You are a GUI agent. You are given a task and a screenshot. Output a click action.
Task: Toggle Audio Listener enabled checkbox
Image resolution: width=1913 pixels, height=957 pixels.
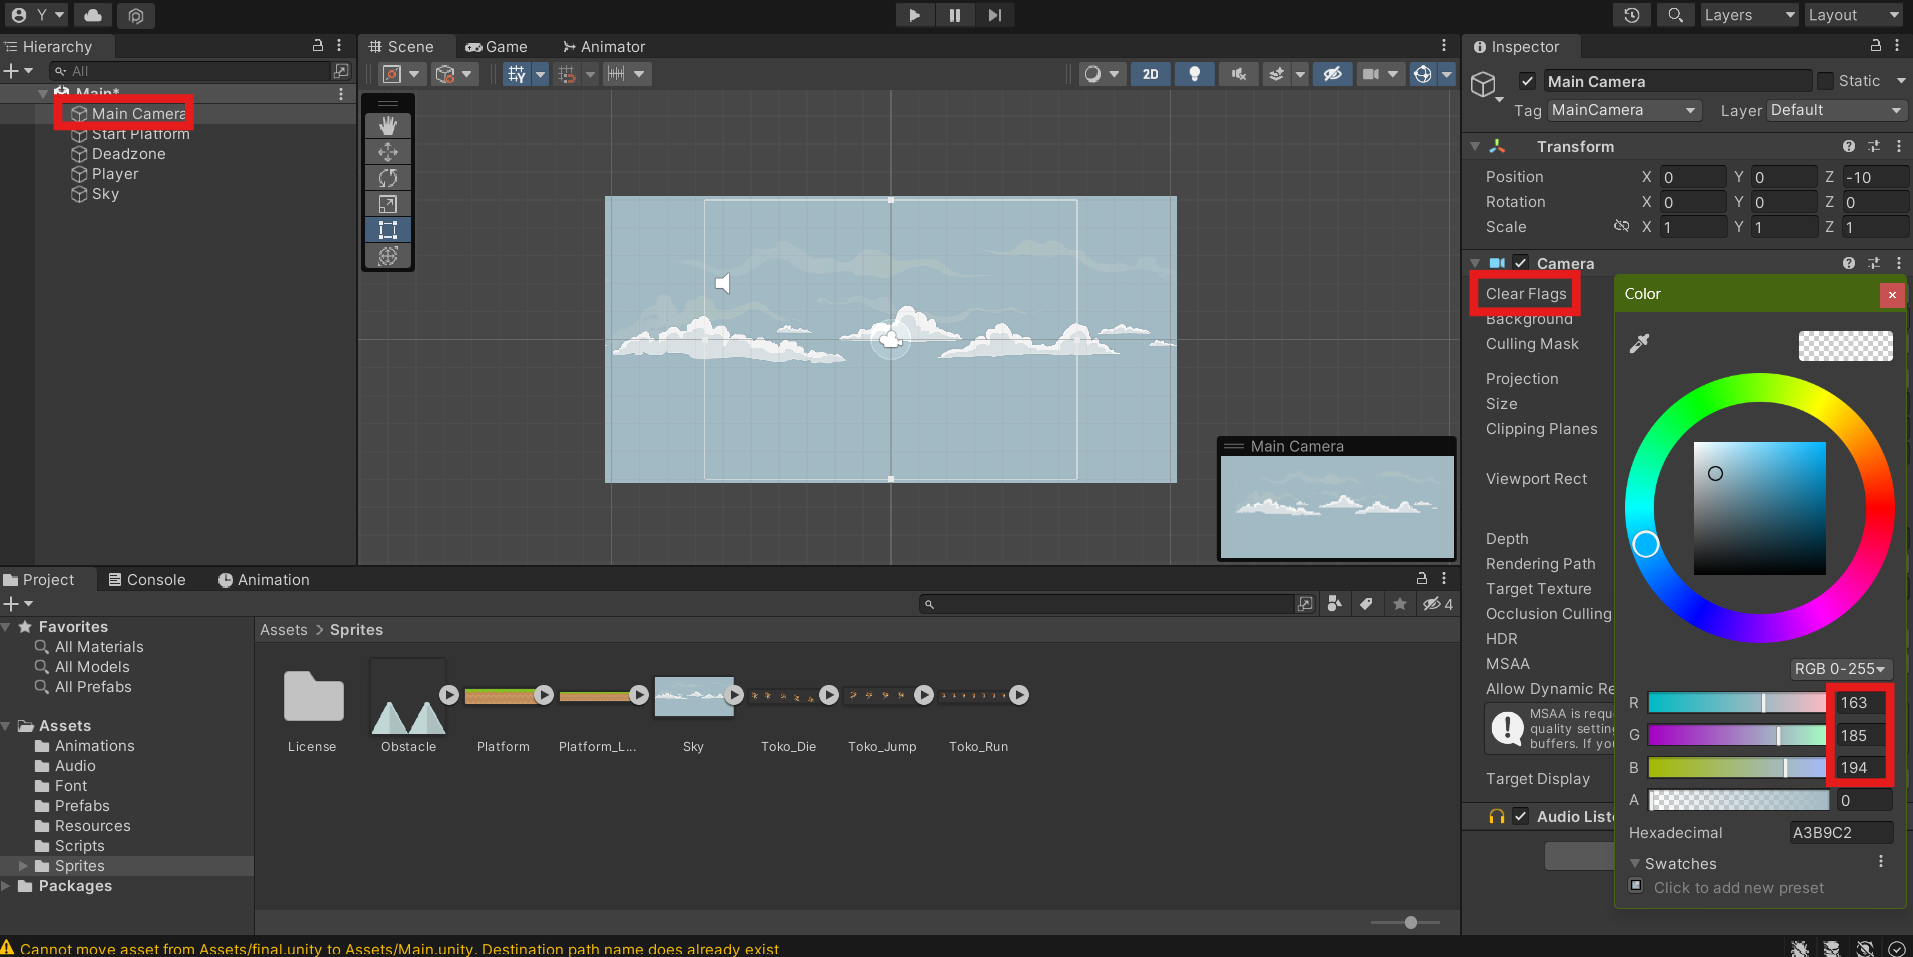coord(1521,816)
